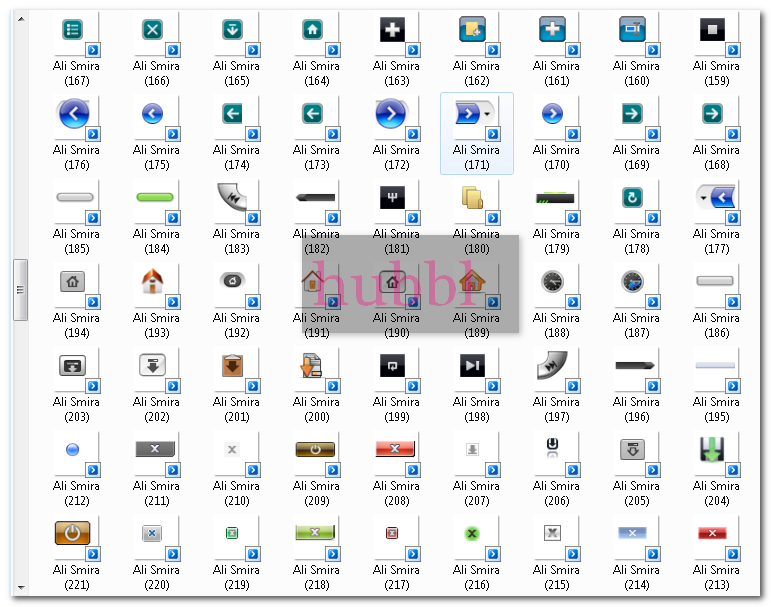Click the file name "Ali Smira (210)"
Screen dimensions: 771x607
[236, 493]
